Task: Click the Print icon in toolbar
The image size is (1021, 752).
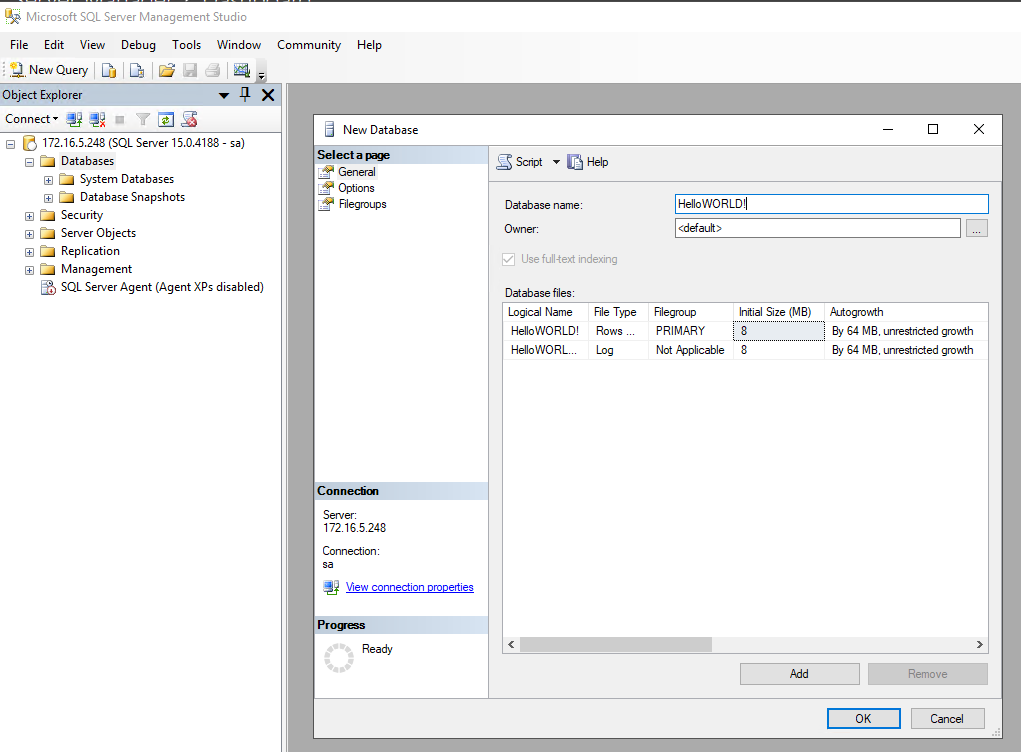Action: (212, 70)
